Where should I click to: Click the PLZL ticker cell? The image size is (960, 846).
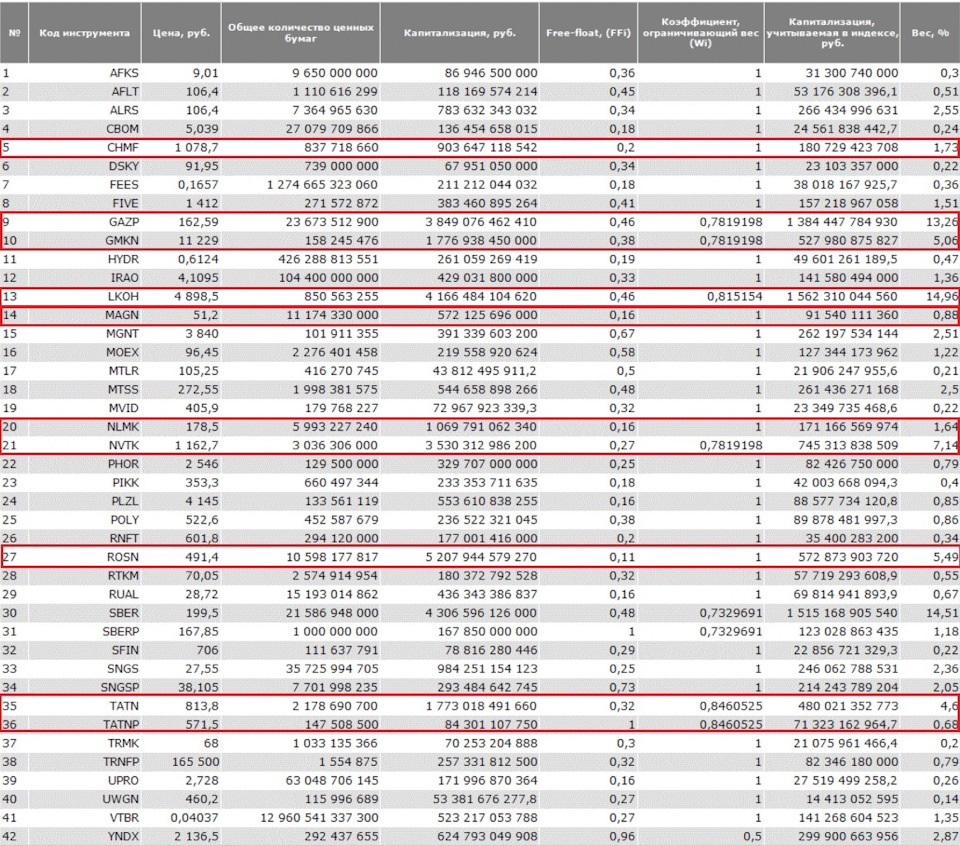point(125,501)
